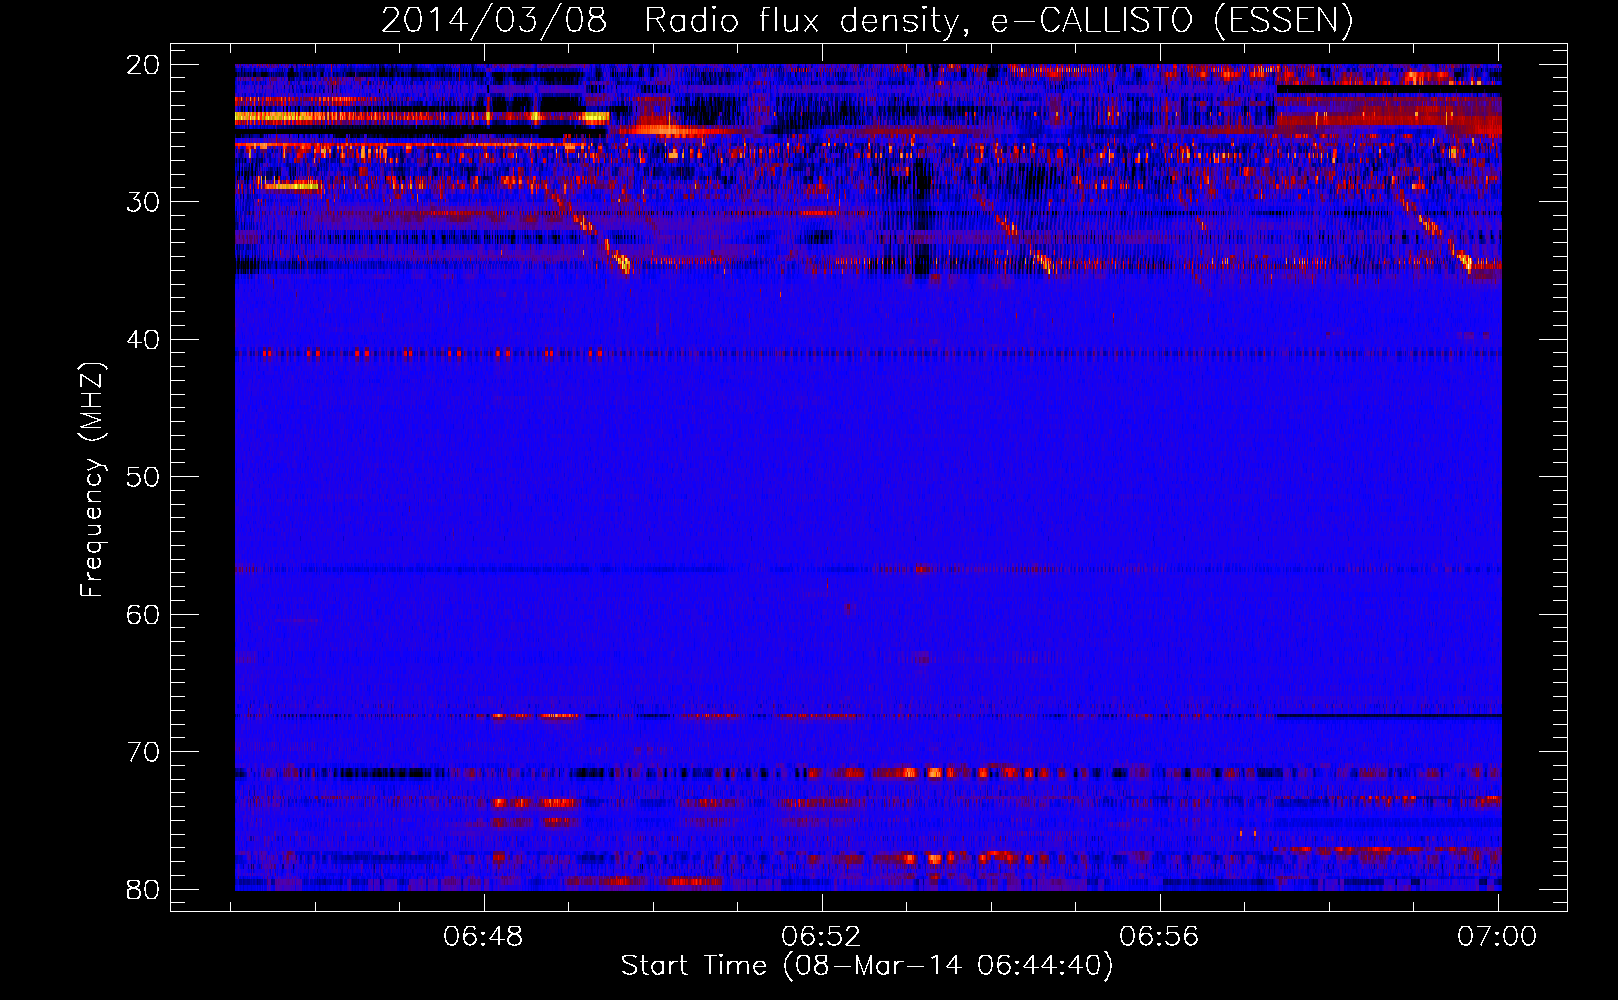Click the time tick label "06:52"
This screenshot has width=1618, height=1000.
tap(822, 937)
